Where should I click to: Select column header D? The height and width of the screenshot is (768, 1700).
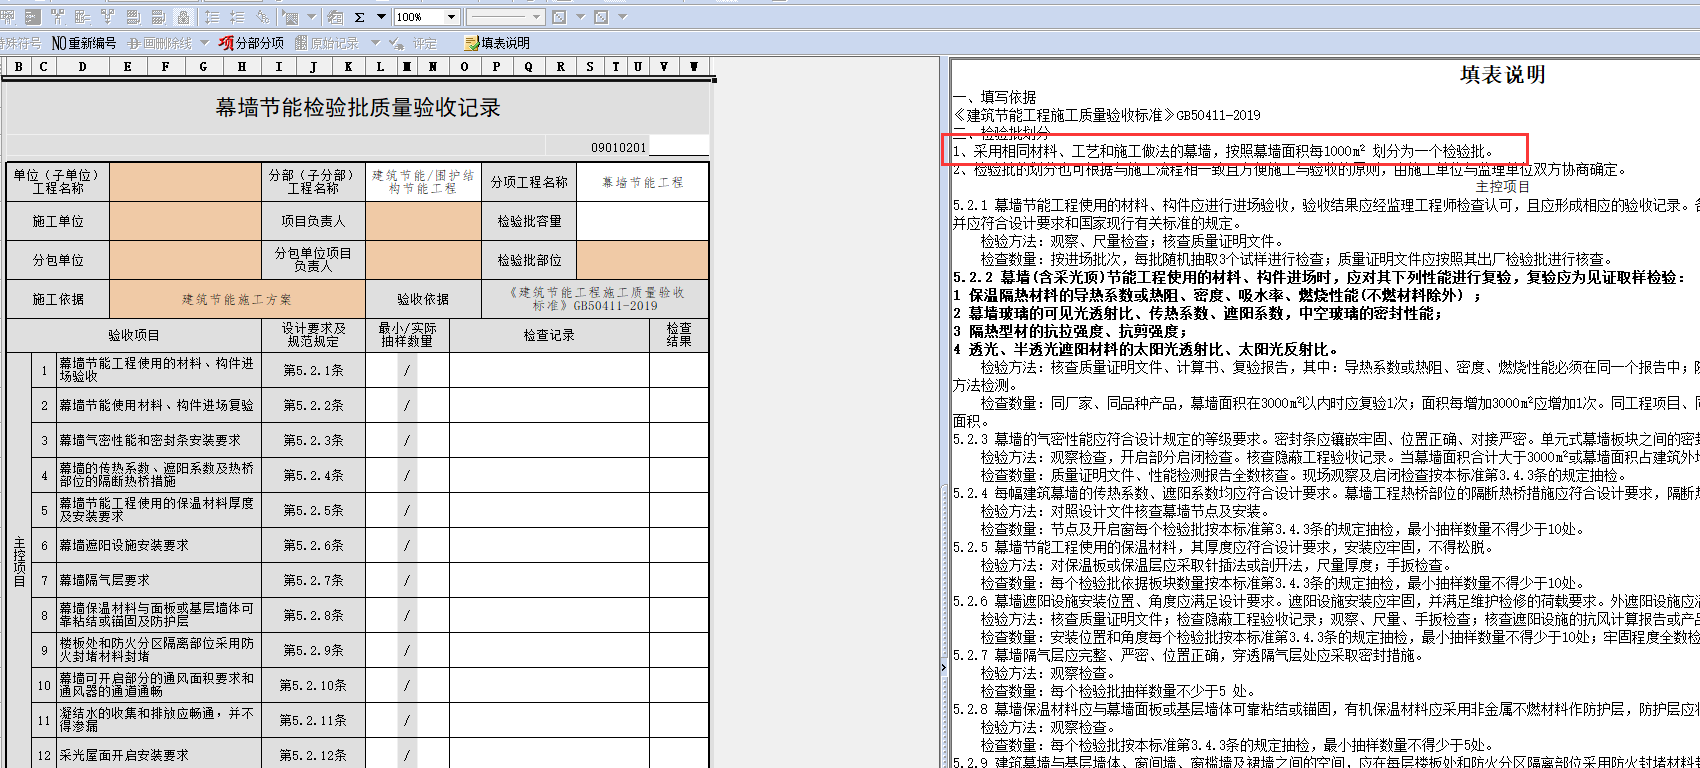[x=82, y=67]
